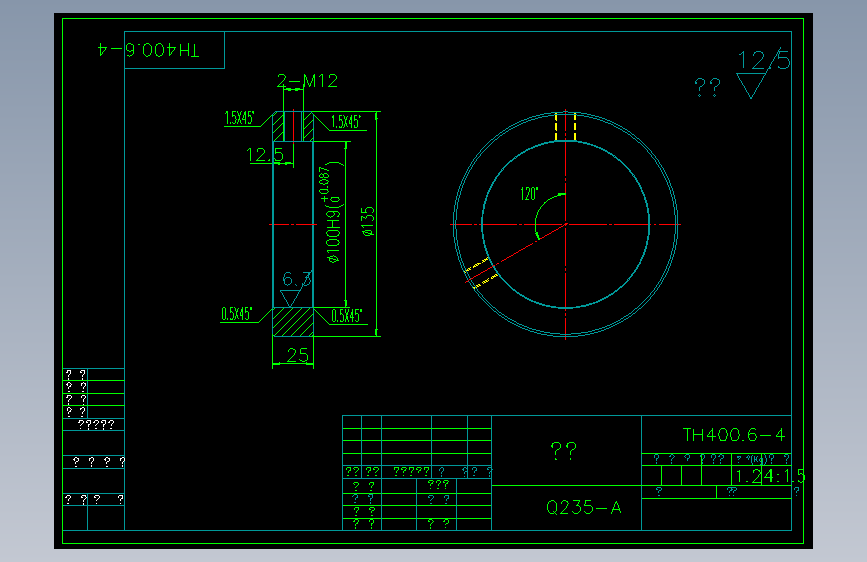The width and height of the screenshot is (867, 562).
Task: Click the 12.5 roughness symbol in the corner
Action: [763, 72]
